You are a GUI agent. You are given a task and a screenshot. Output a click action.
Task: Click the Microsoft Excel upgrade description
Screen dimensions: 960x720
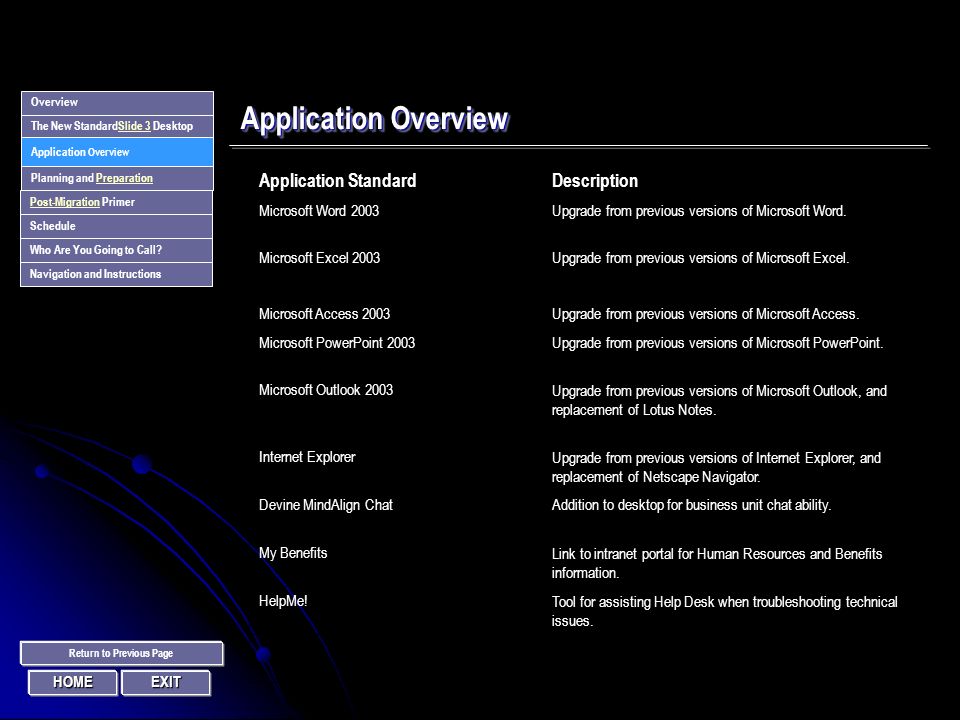[700, 258]
